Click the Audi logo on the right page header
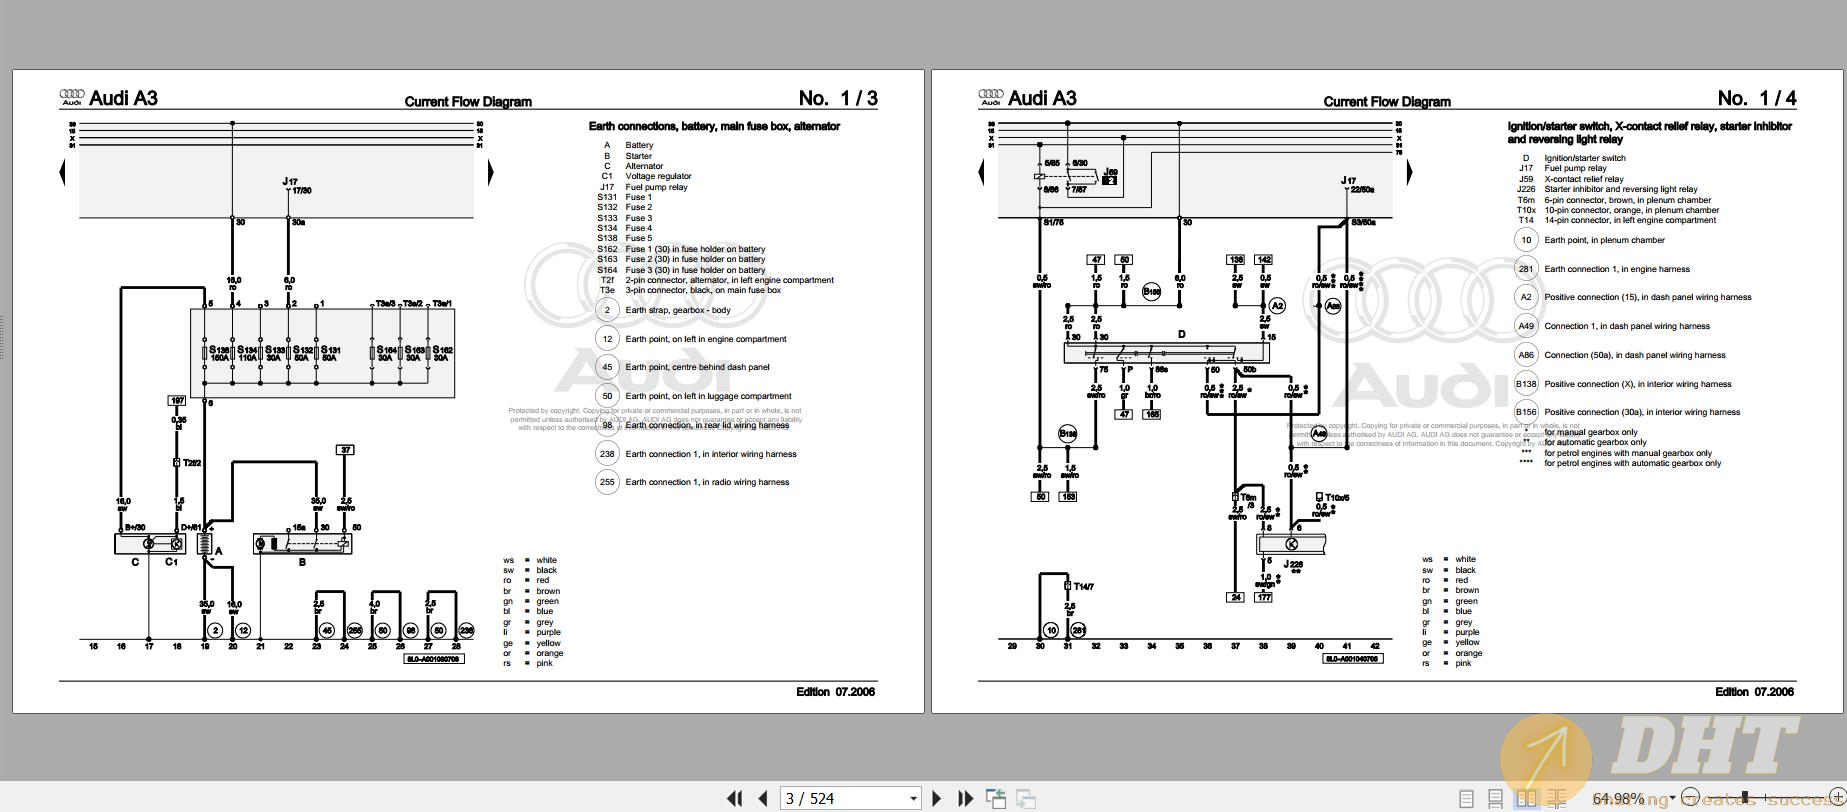 coord(990,96)
